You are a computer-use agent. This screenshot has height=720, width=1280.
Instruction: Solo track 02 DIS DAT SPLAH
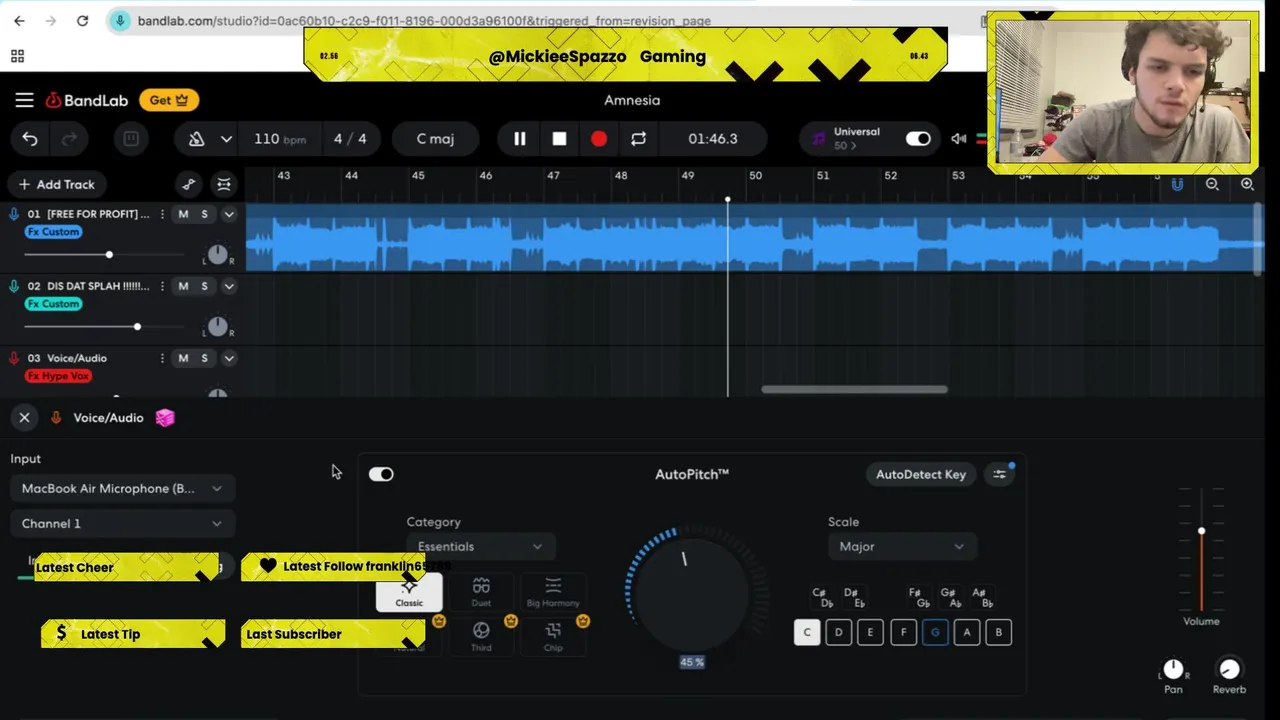click(x=205, y=286)
